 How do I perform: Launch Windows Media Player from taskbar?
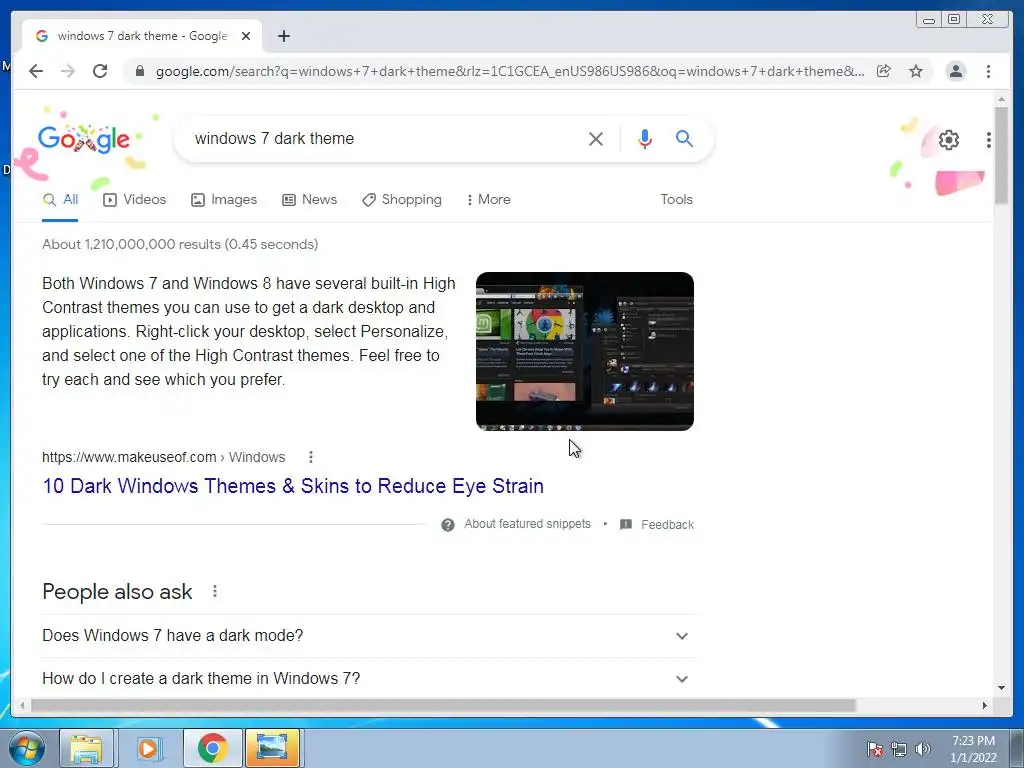coord(149,748)
